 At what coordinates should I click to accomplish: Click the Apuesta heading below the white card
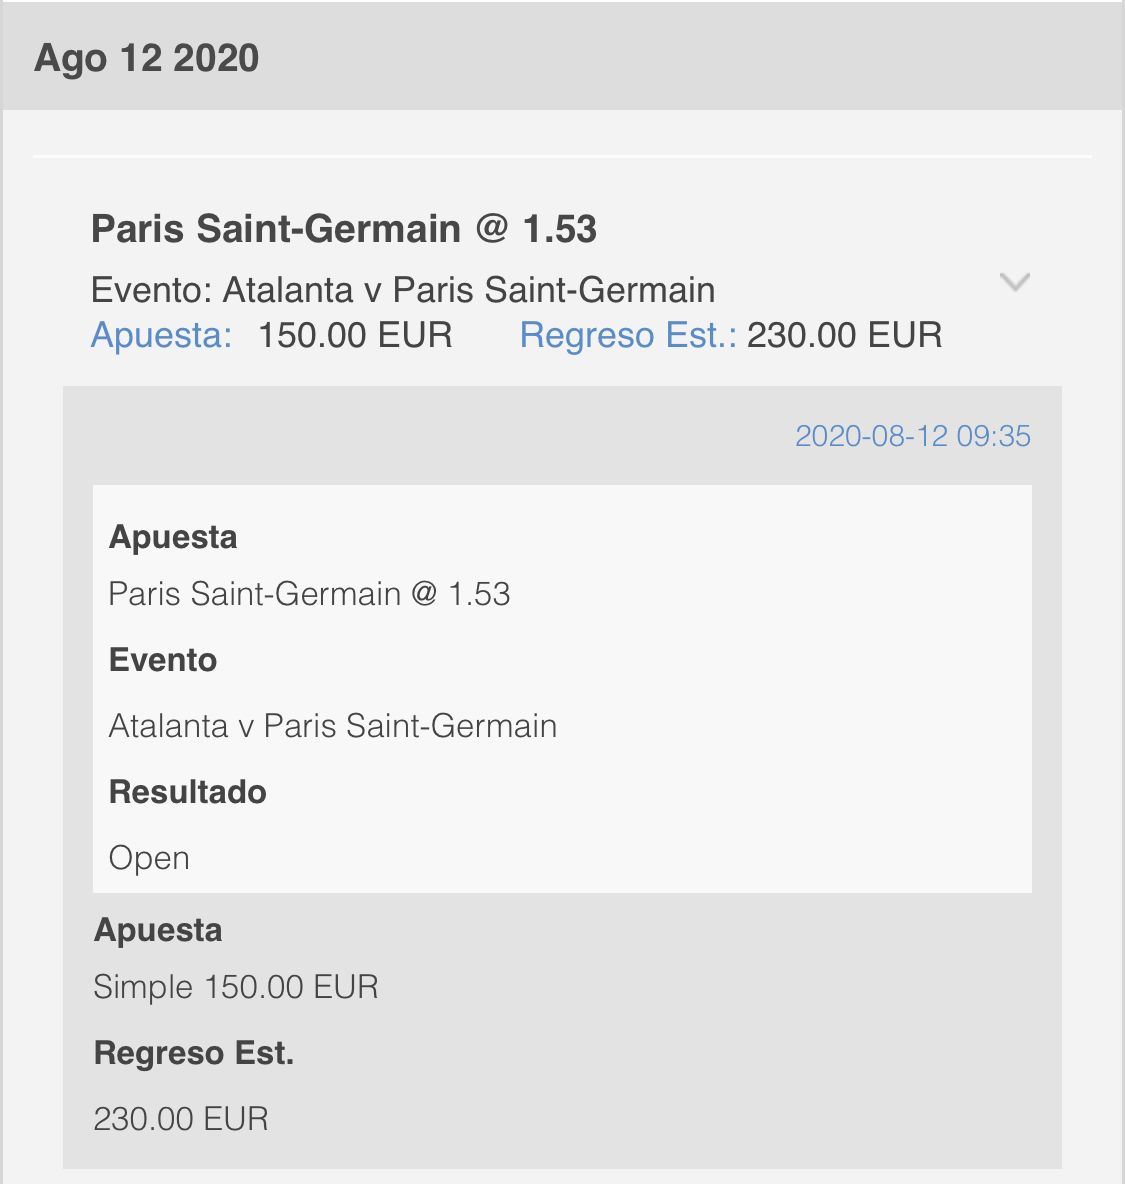click(158, 930)
